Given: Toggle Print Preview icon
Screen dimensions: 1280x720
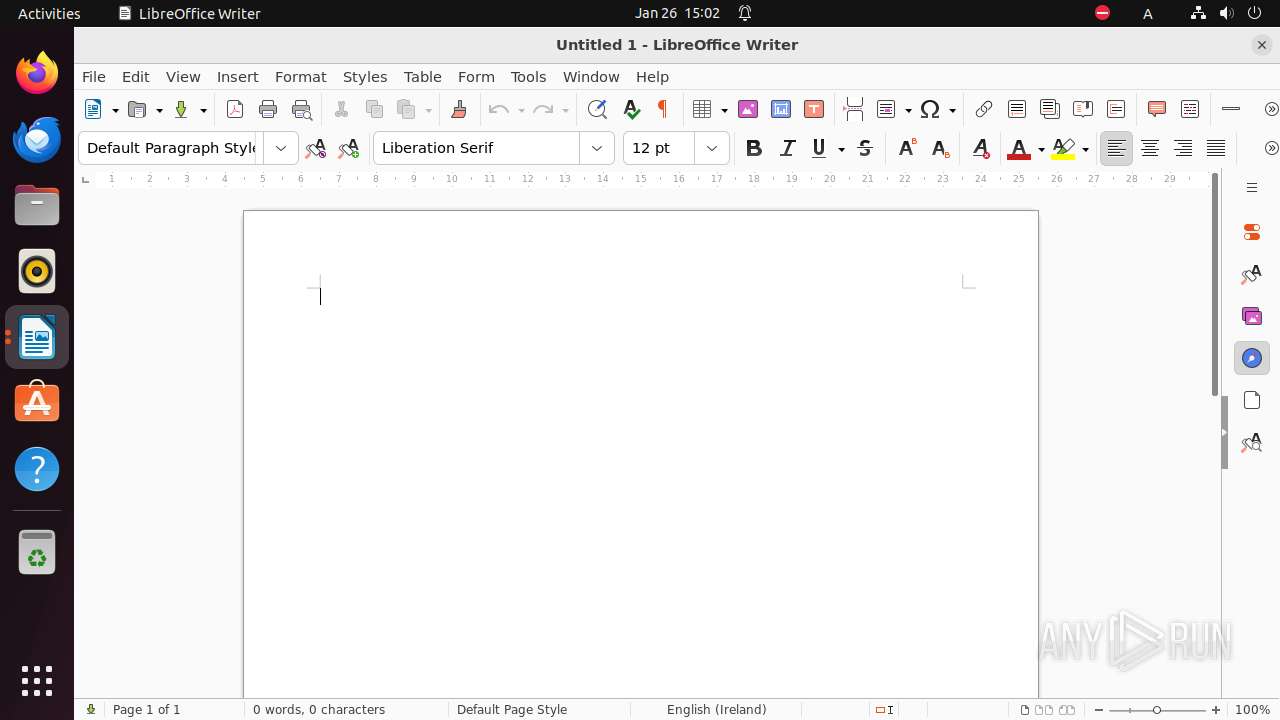Looking at the screenshot, I should tap(301, 109).
